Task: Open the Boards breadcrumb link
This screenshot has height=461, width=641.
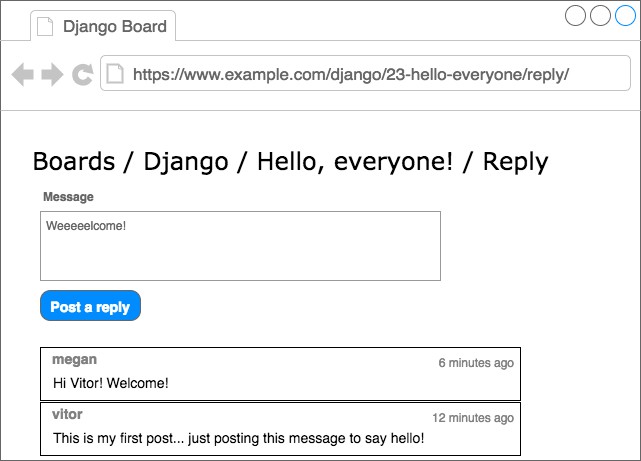Action: (74, 161)
